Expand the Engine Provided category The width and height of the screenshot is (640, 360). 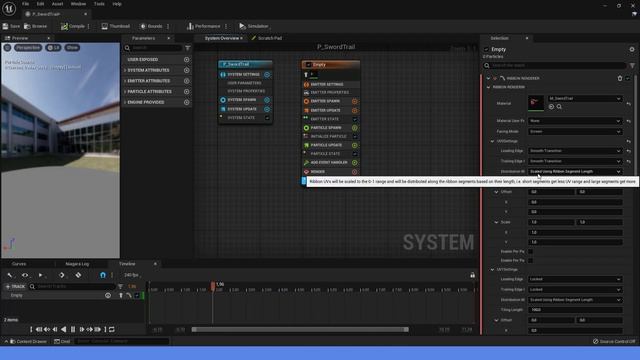(x=125, y=102)
